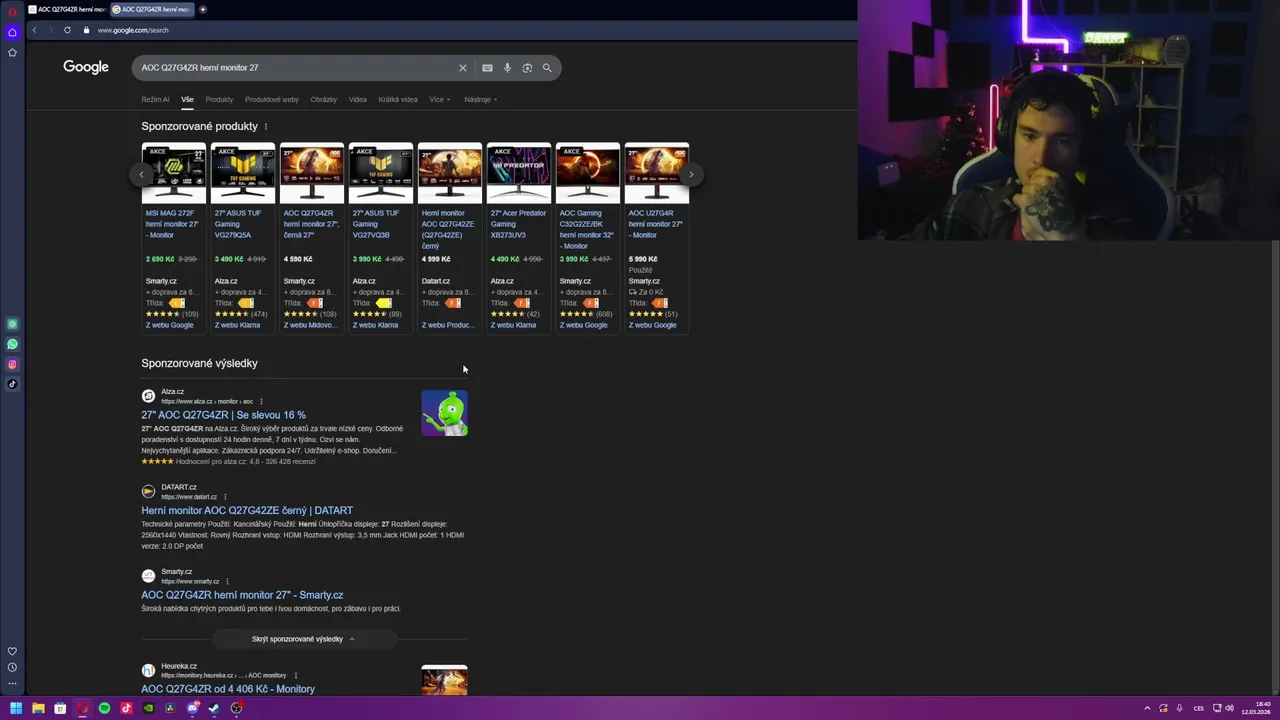Image resolution: width=1280 pixels, height=720 pixels.
Task: Click the magnifier search submit icon
Action: point(547,68)
